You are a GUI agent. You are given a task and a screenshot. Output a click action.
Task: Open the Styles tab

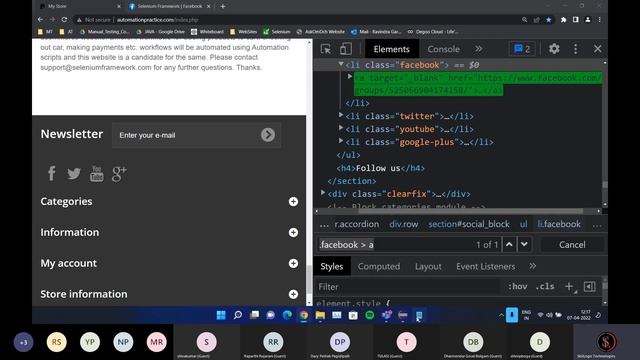331,267
